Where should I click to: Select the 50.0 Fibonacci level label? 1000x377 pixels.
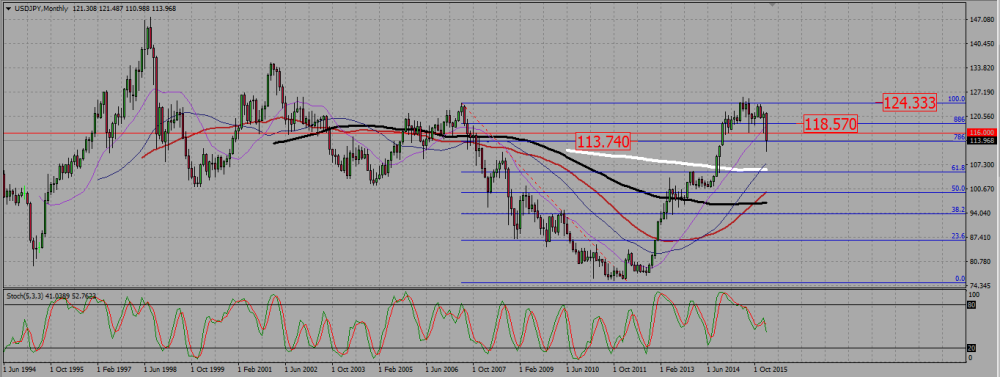pos(957,189)
